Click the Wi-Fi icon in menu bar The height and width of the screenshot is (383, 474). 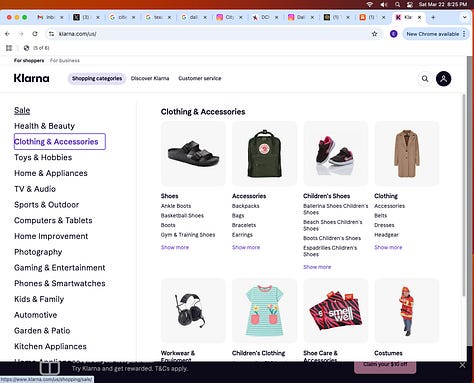[369, 4]
